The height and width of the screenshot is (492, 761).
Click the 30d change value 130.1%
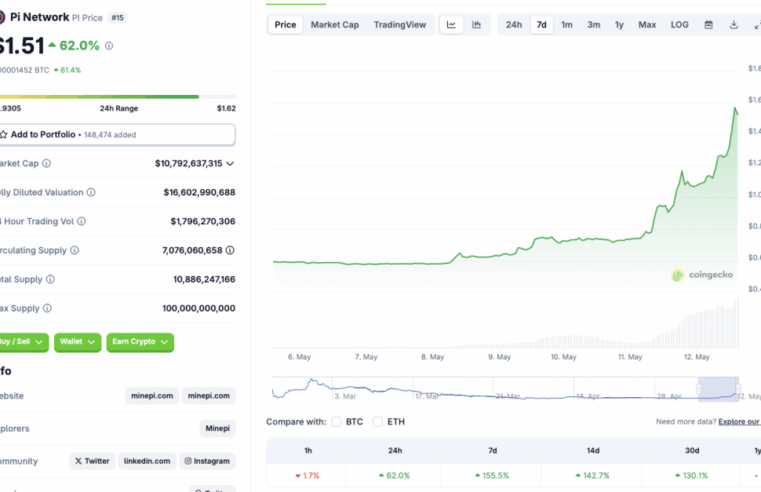tap(692, 476)
